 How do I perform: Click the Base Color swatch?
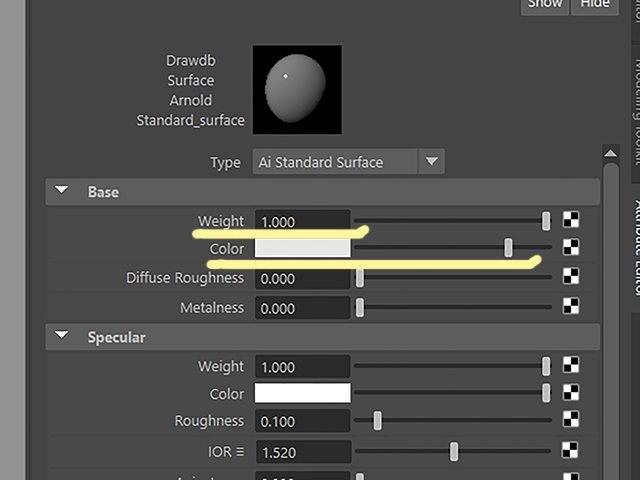pos(302,248)
